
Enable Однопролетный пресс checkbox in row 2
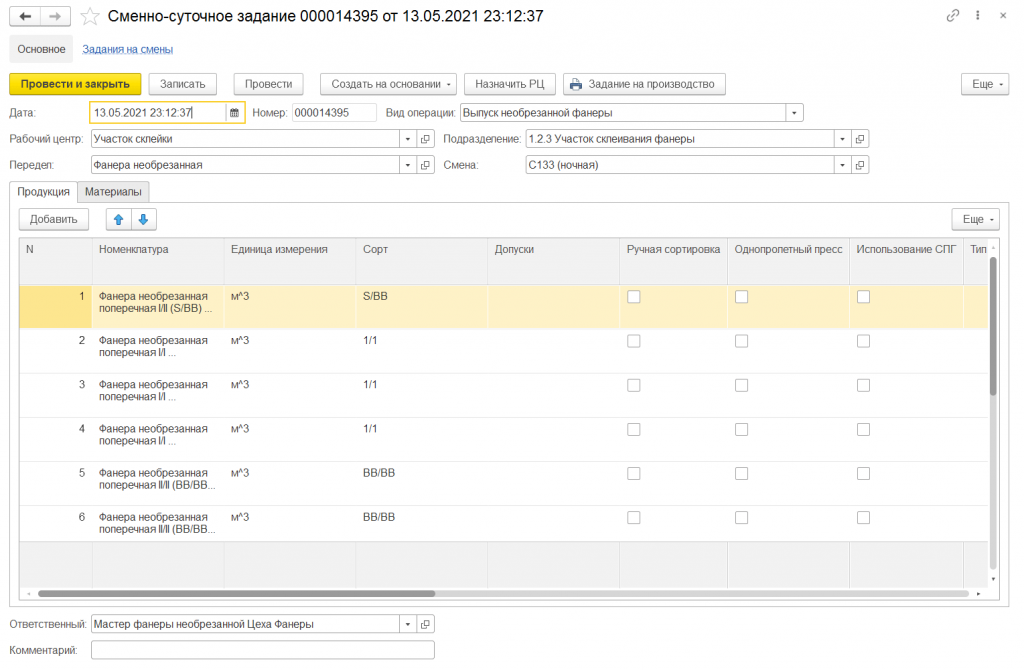(741, 341)
